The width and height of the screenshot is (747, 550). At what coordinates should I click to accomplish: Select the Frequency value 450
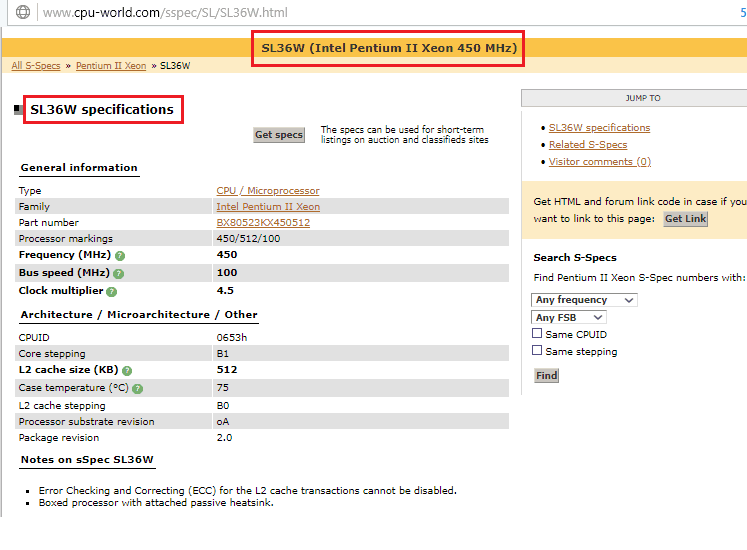227,255
